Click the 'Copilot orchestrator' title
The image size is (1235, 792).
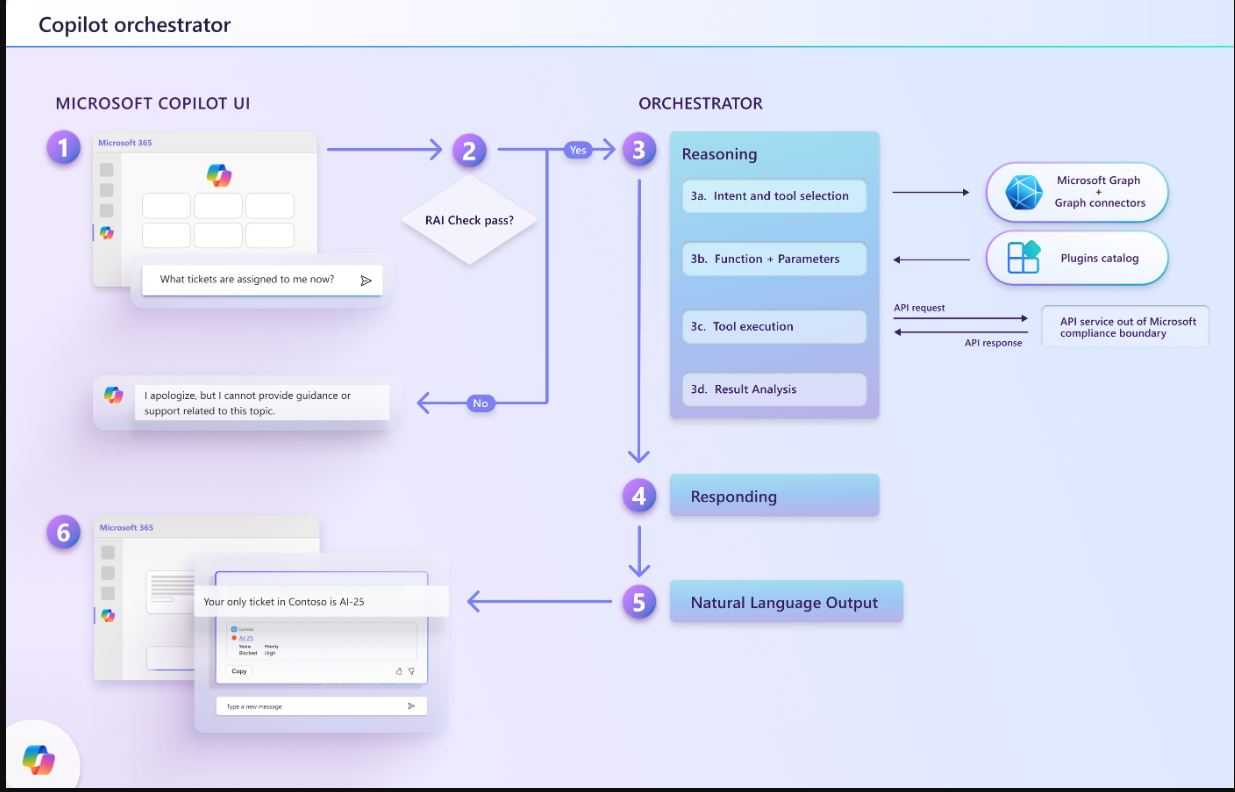click(x=134, y=25)
